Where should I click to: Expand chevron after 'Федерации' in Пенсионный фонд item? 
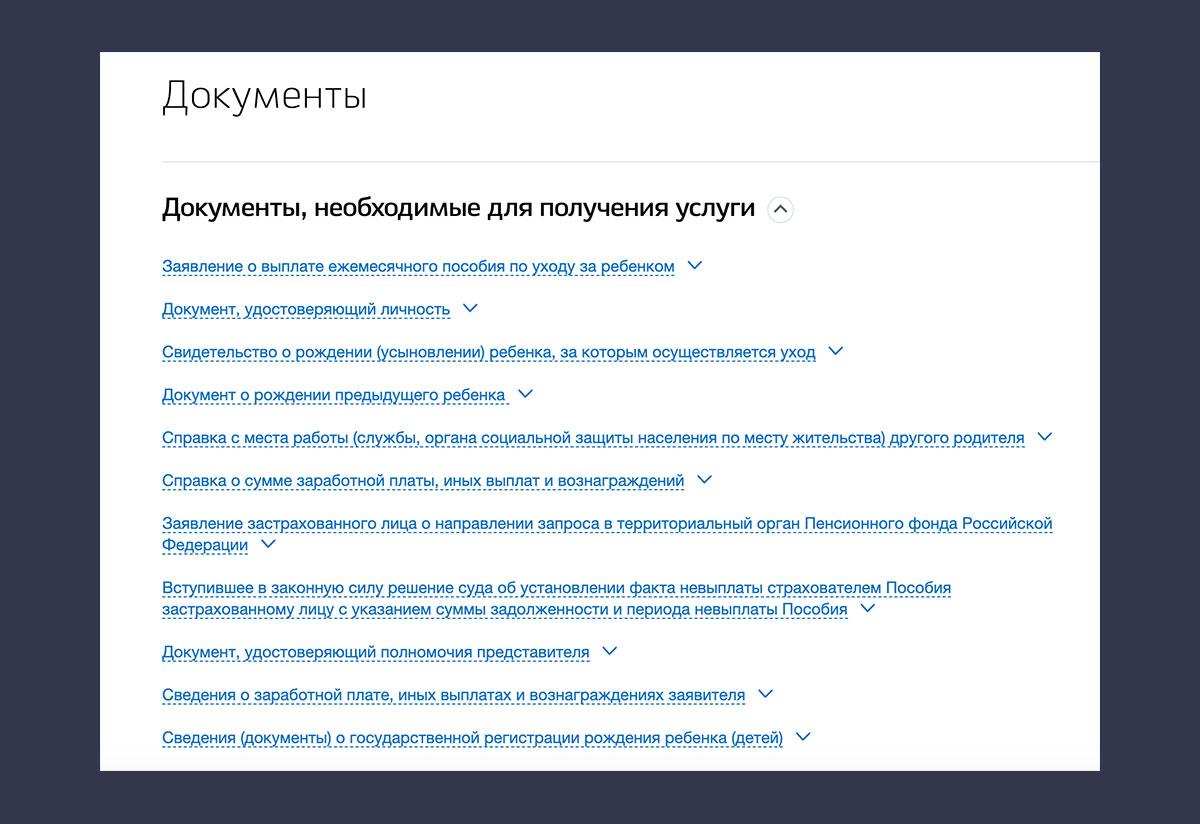point(268,545)
